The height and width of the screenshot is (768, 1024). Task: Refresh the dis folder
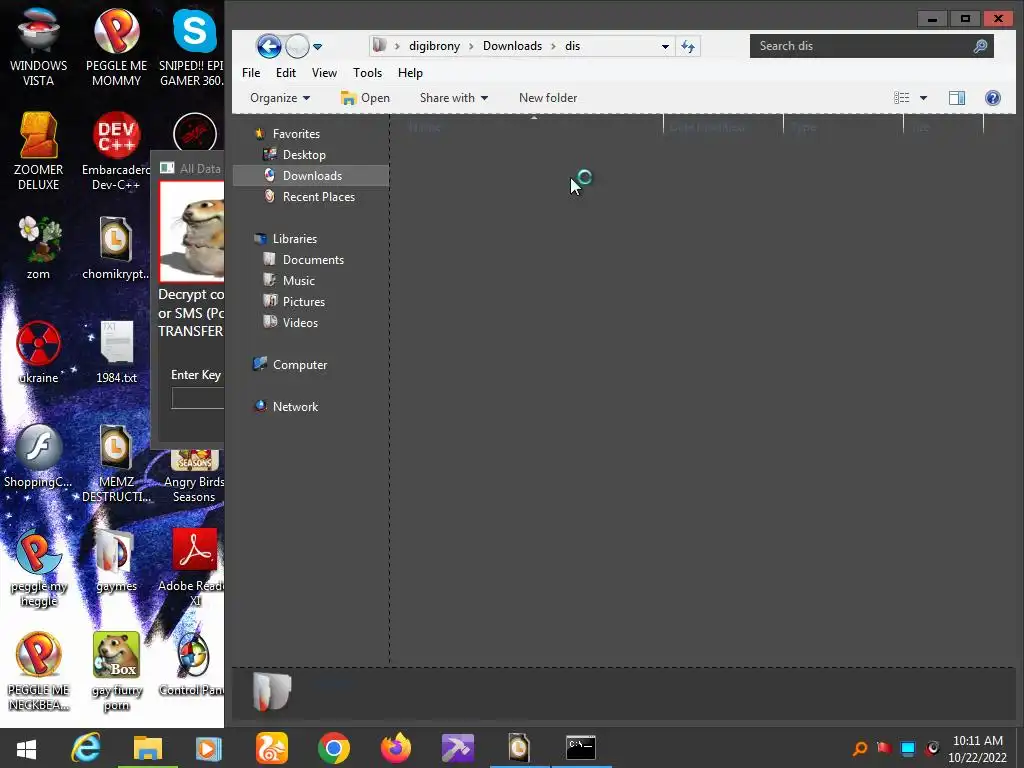click(688, 46)
